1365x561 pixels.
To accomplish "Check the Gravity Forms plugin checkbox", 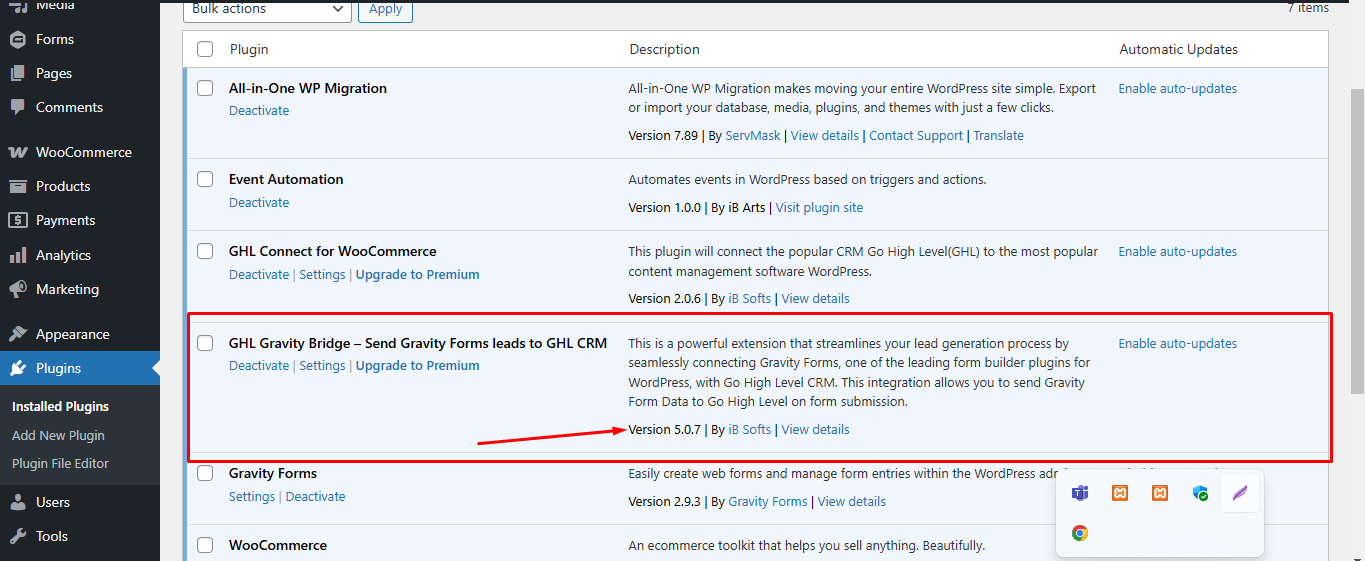I will (x=205, y=473).
